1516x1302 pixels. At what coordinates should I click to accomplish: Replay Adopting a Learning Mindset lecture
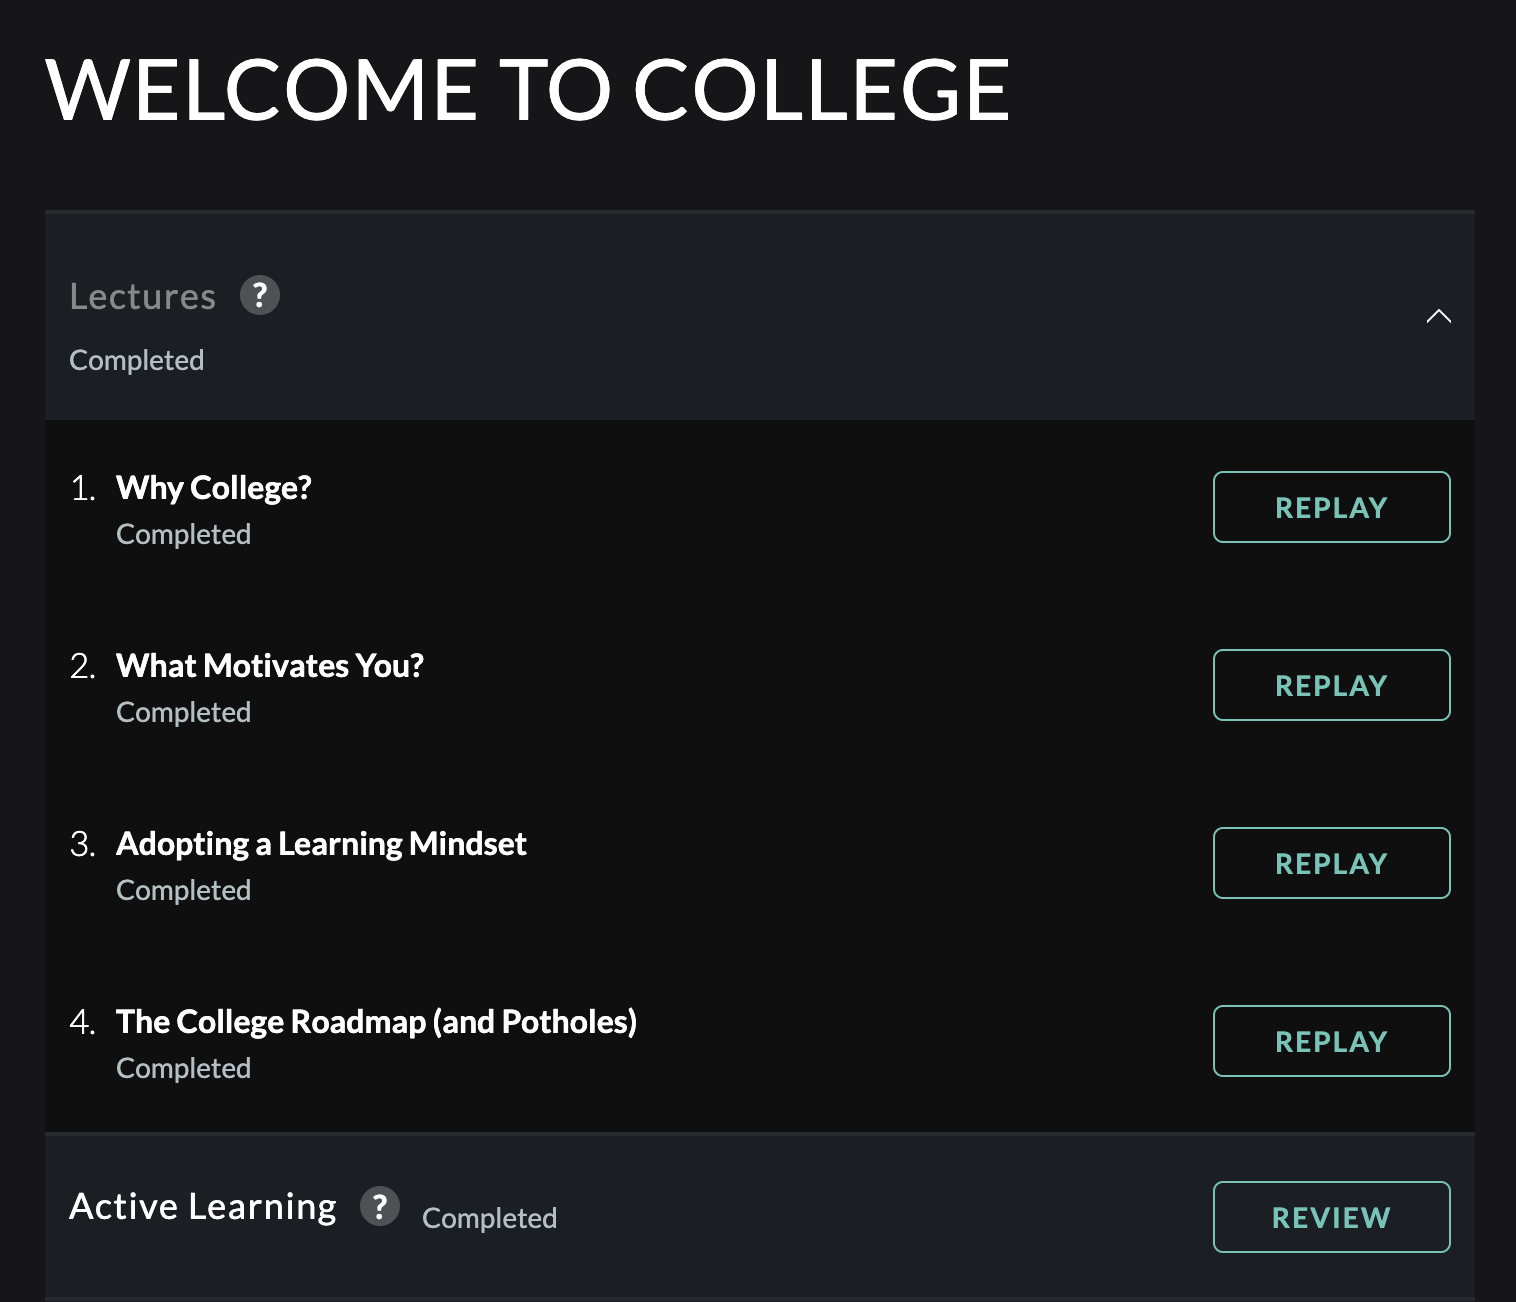(x=1331, y=863)
